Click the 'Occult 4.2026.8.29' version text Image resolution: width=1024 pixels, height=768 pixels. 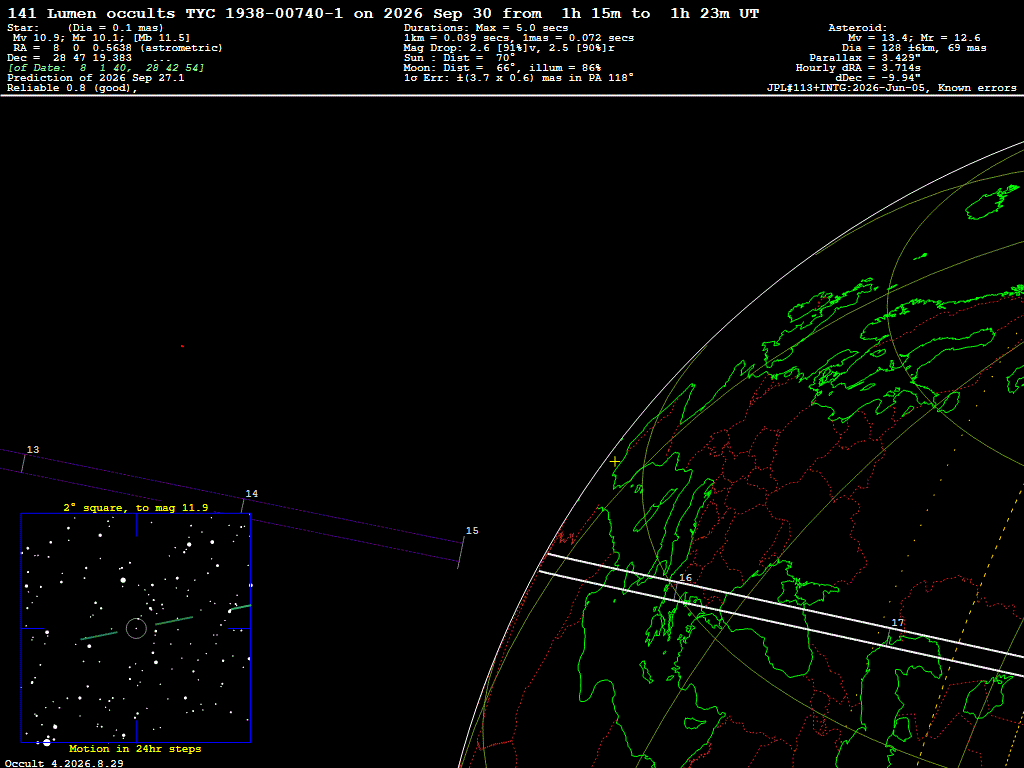[x=65, y=763]
